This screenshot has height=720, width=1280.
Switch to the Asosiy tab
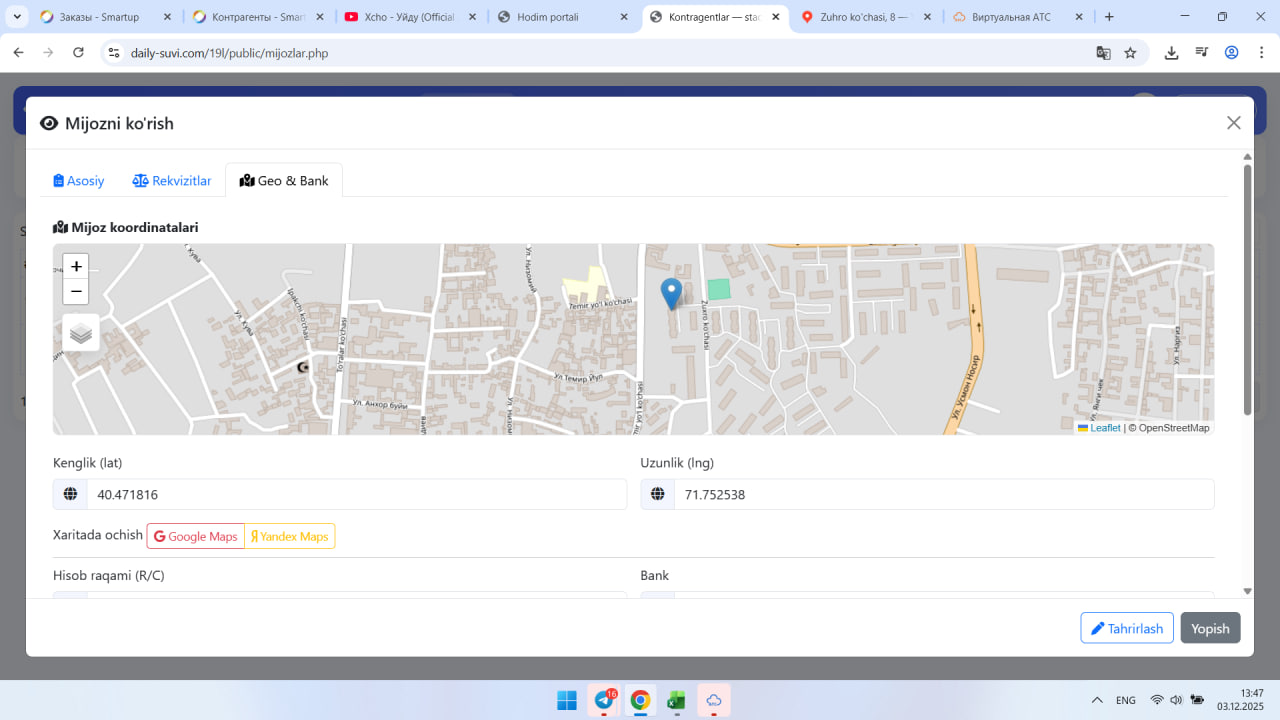point(79,181)
